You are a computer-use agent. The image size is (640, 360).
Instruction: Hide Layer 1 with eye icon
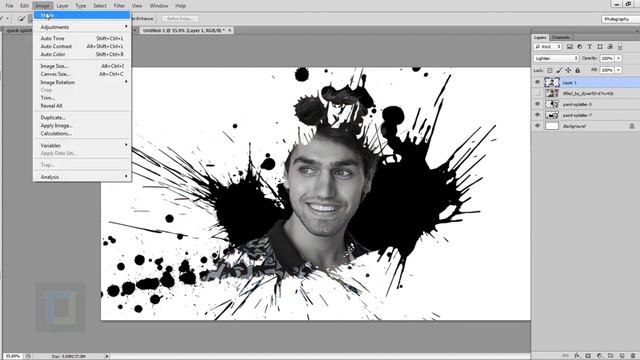pos(537,82)
